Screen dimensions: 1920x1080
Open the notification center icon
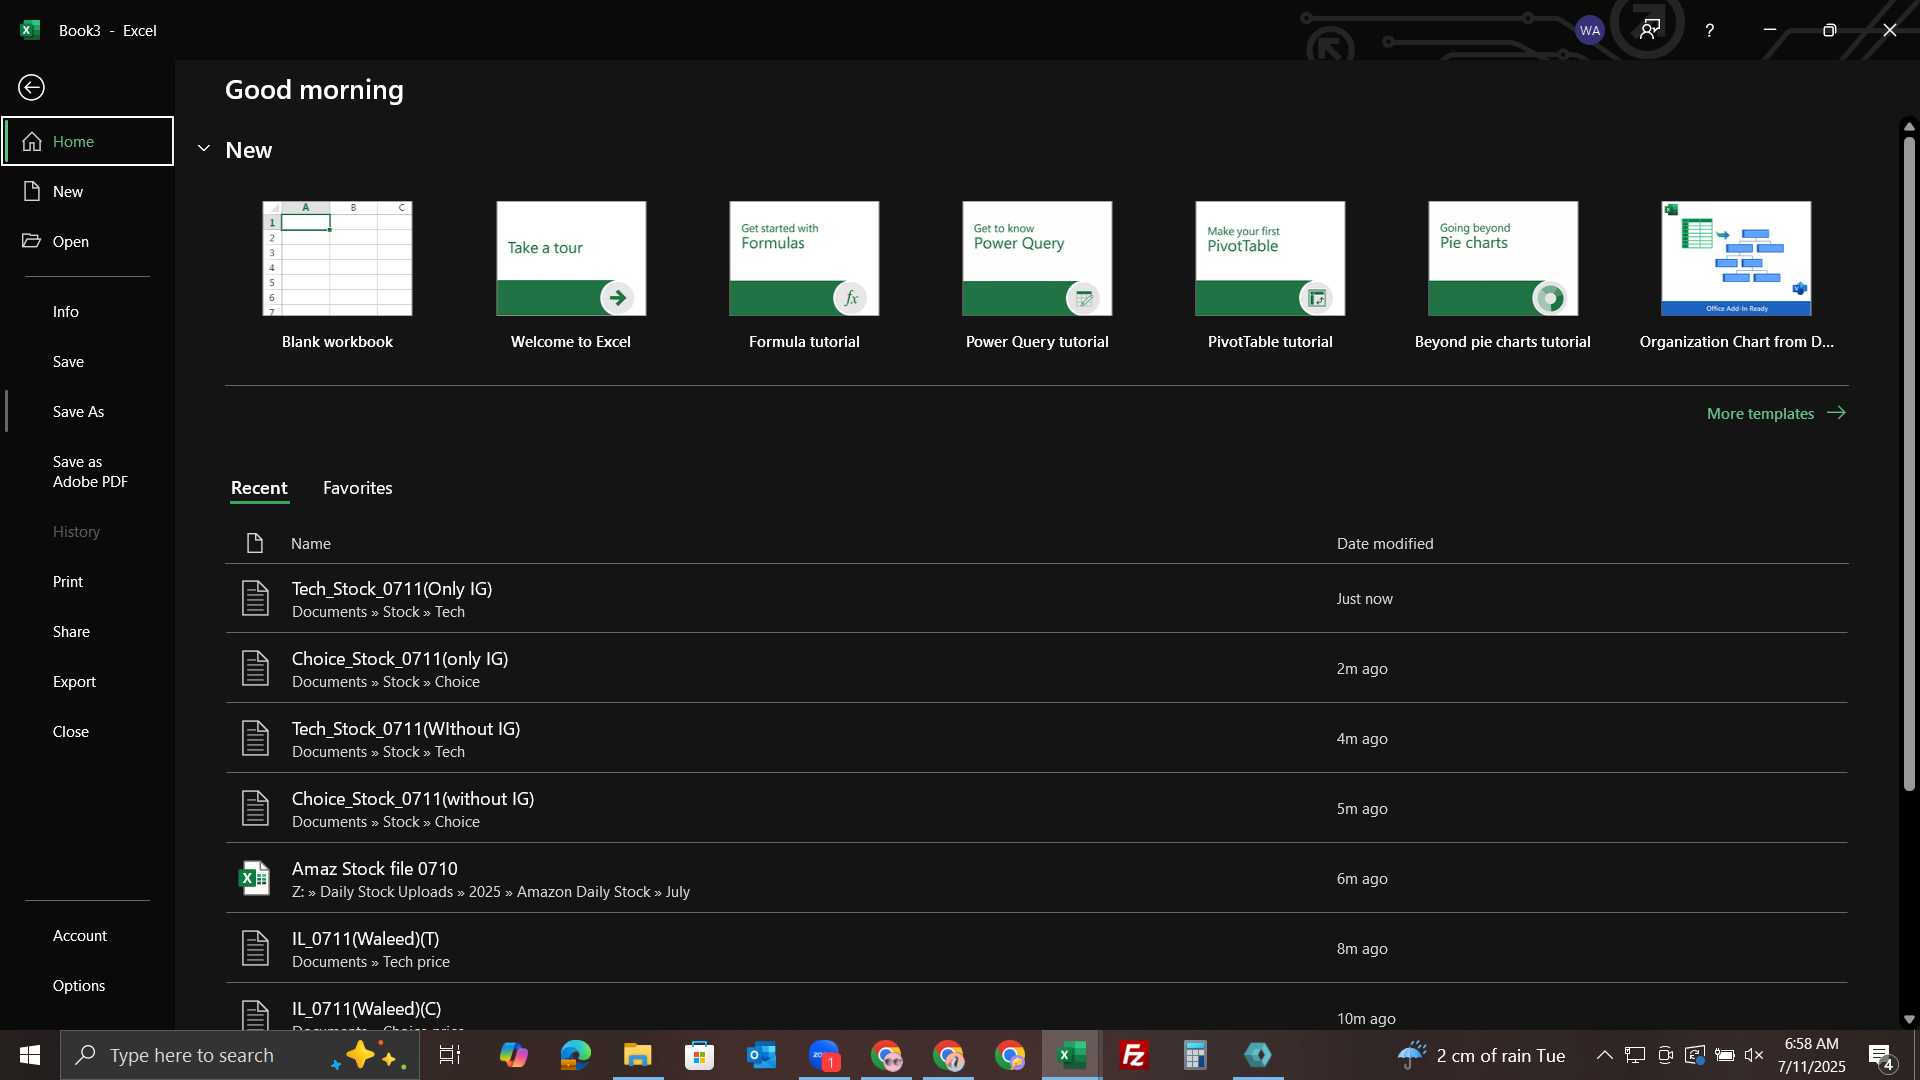(x=1881, y=1056)
